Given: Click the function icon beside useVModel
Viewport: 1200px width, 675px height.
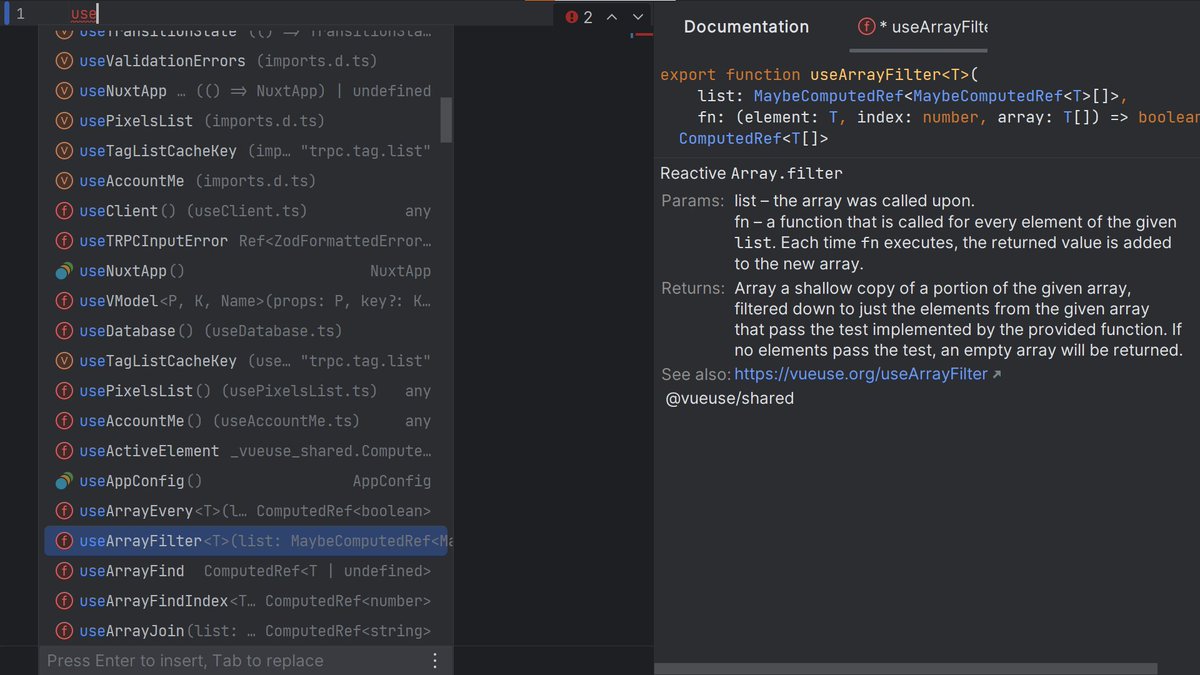Looking at the screenshot, I should click(64, 301).
